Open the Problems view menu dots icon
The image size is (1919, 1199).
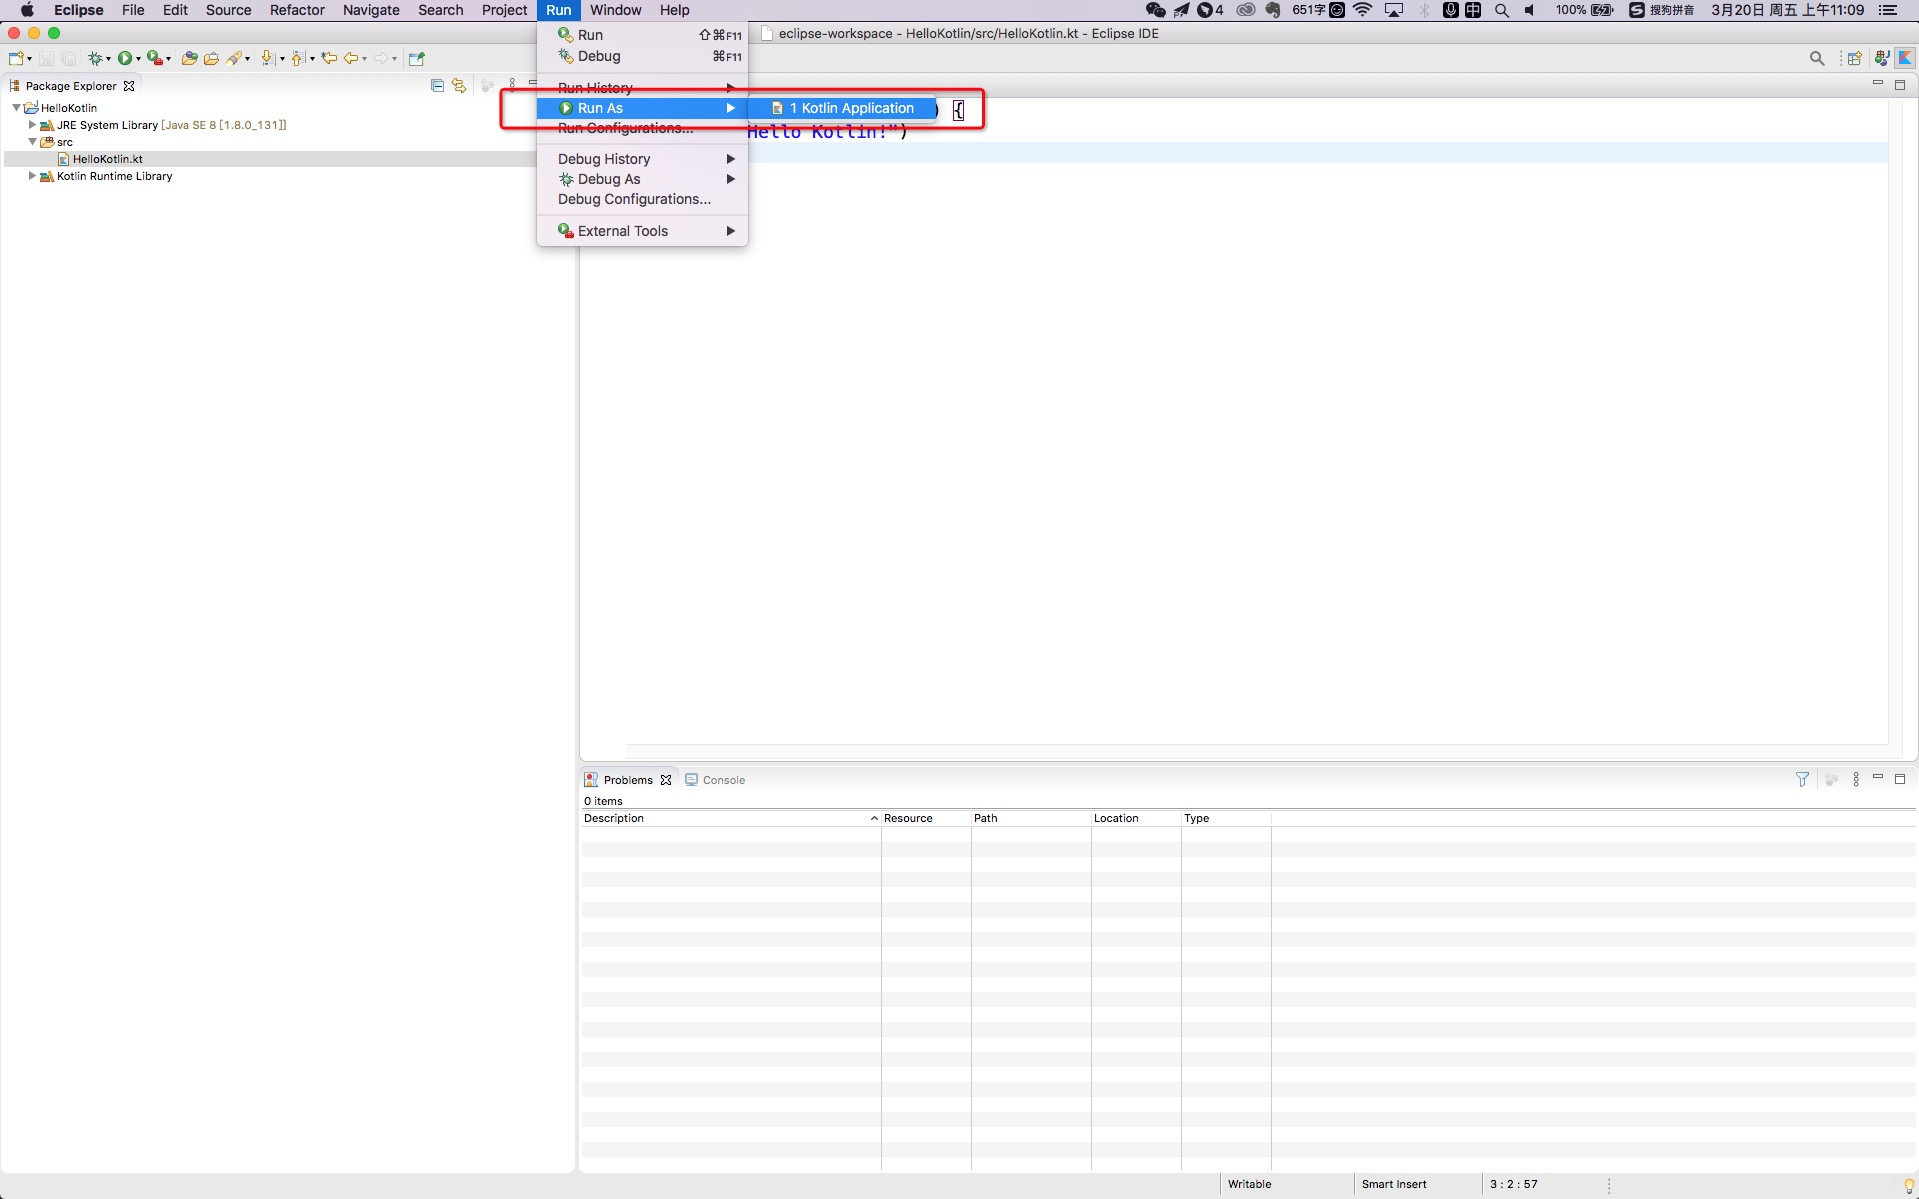1856,779
